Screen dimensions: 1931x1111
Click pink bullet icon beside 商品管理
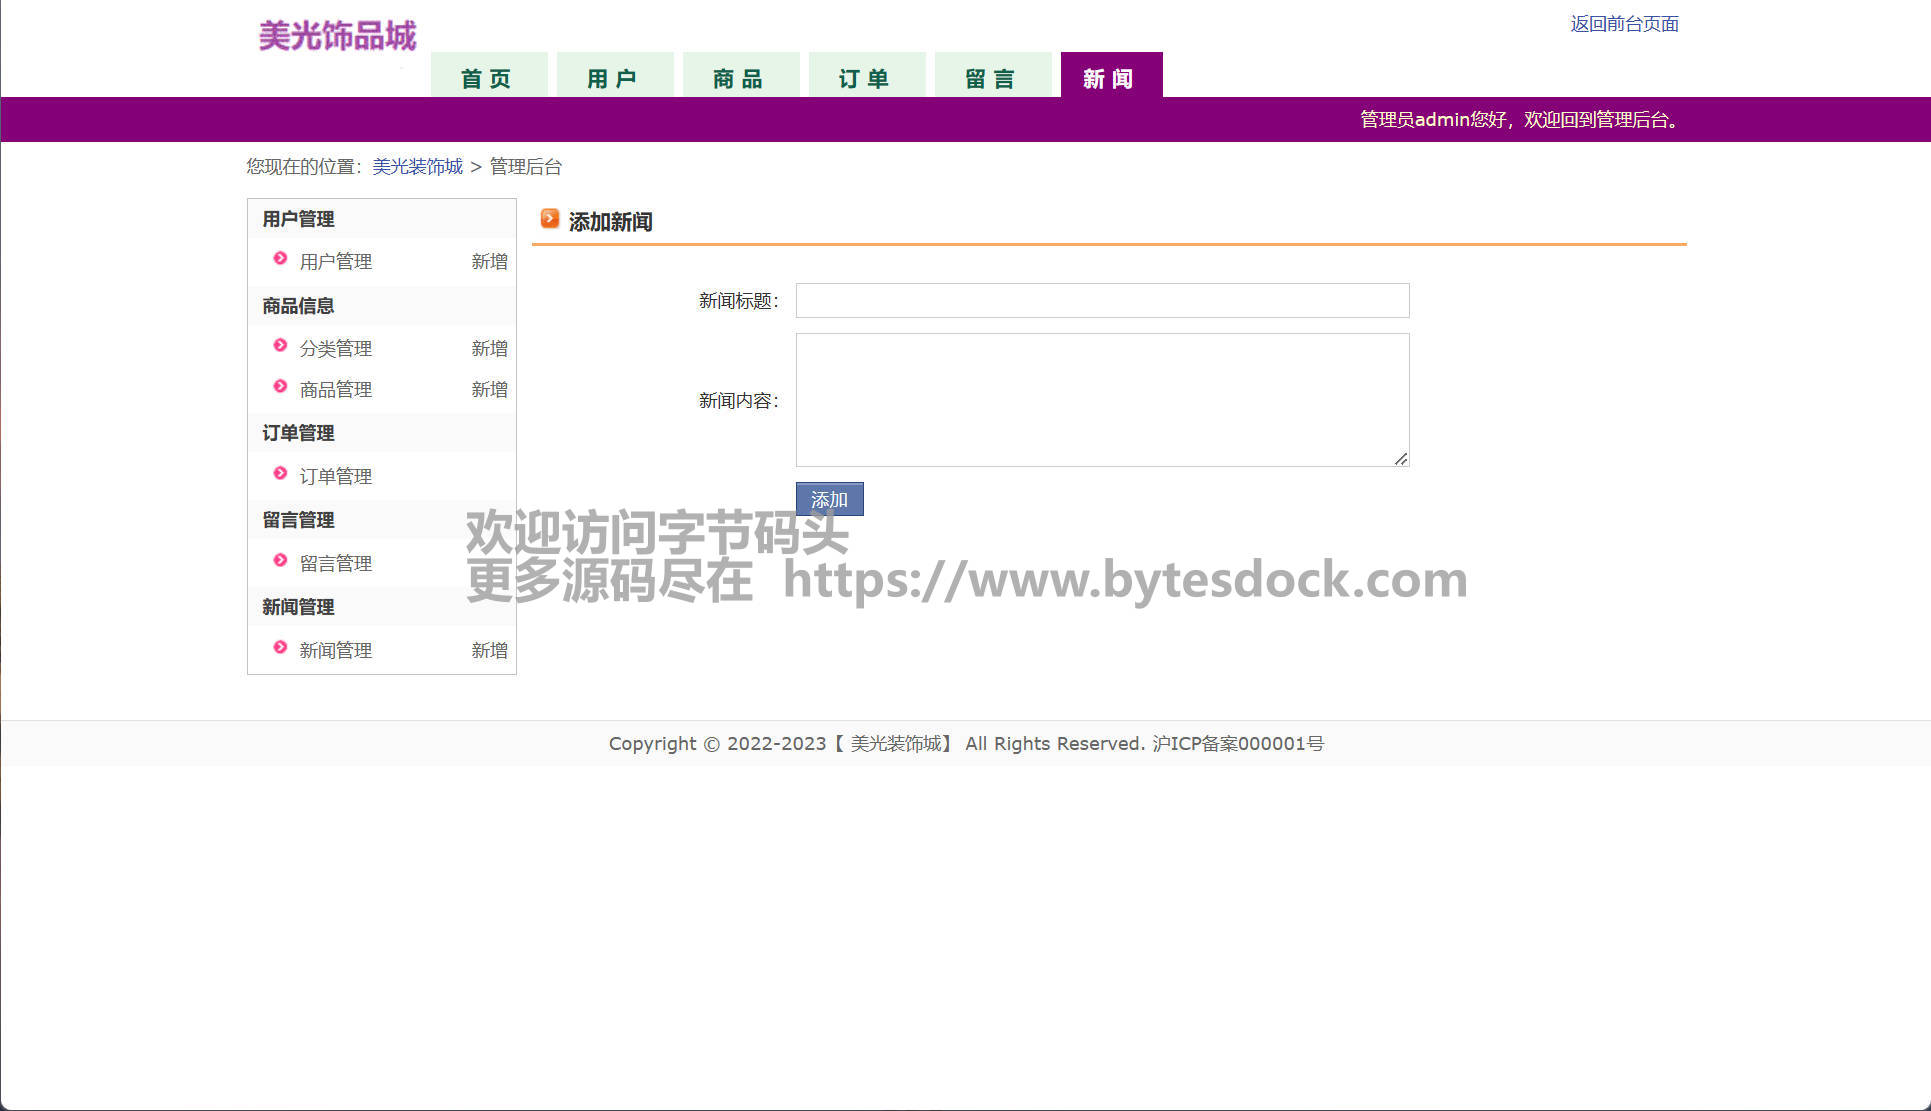pyautogui.click(x=280, y=386)
